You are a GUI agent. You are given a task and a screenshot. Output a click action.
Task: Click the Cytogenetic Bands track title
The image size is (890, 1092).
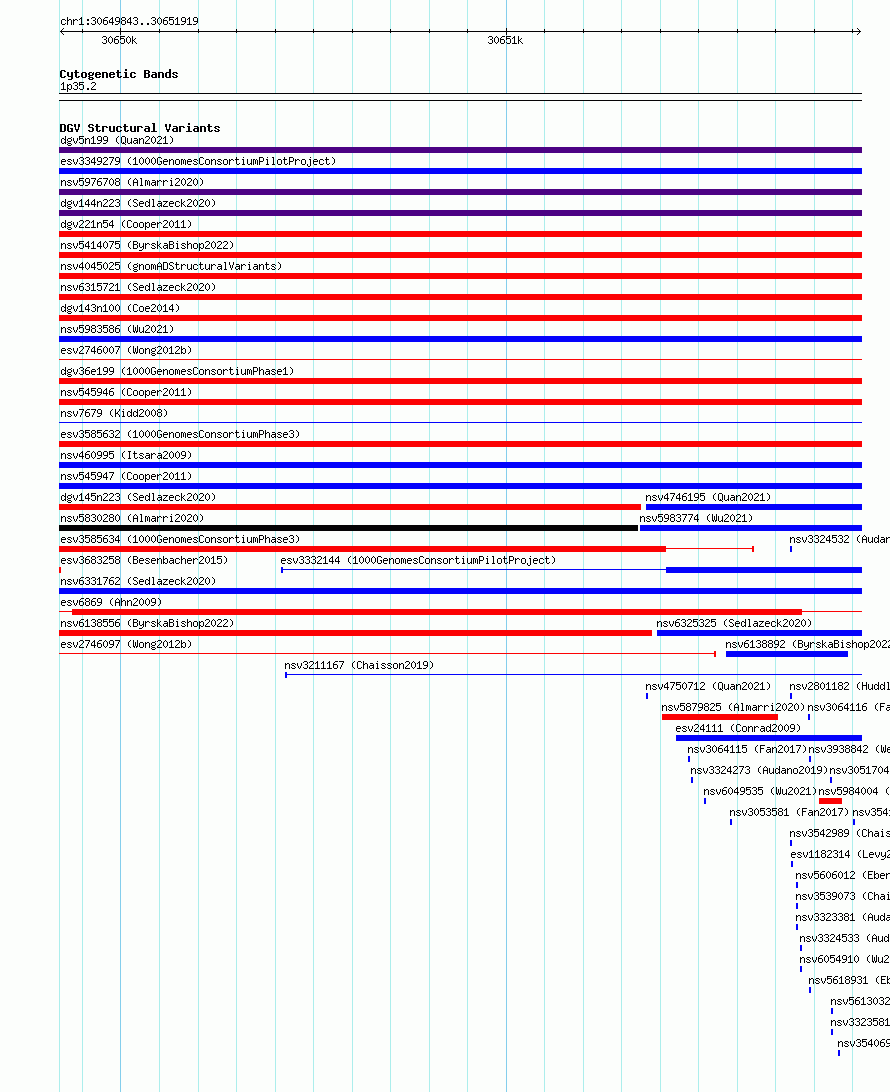point(119,74)
